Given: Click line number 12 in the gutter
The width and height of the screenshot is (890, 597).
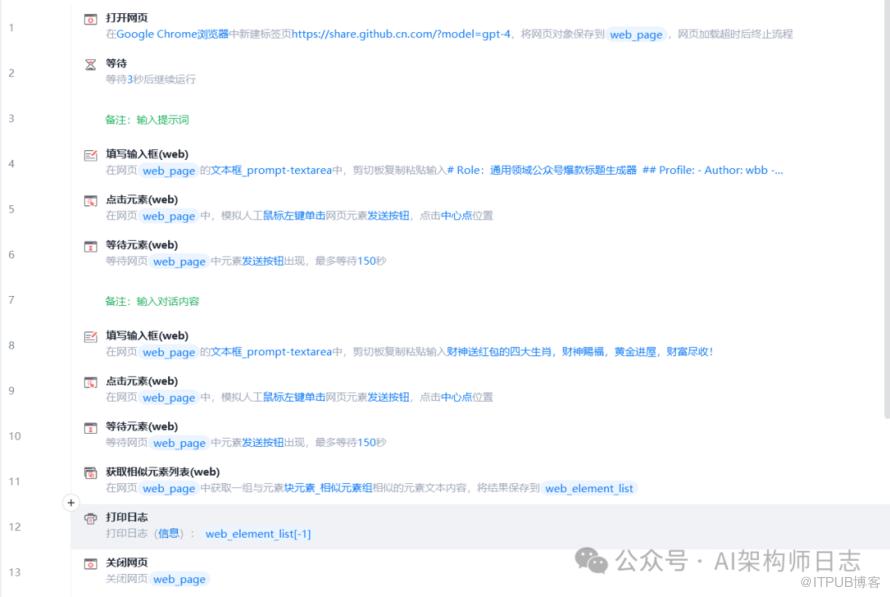Looking at the screenshot, I should (x=15, y=527).
